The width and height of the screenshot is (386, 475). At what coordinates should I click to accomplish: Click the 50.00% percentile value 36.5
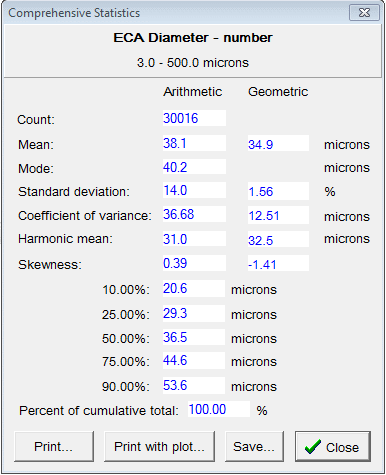coord(194,337)
